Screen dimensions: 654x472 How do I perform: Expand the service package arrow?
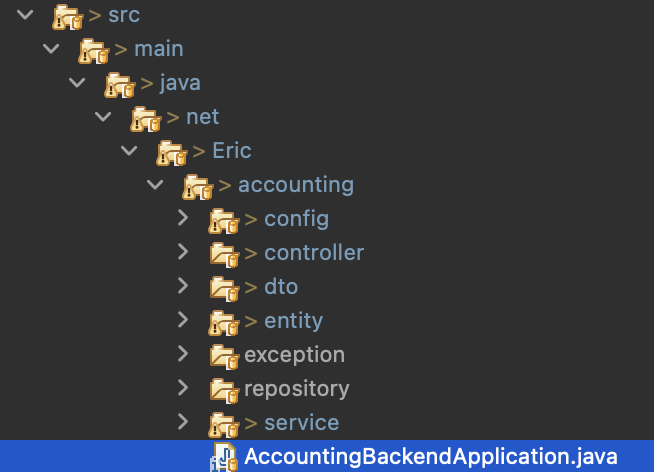[182, 422]
